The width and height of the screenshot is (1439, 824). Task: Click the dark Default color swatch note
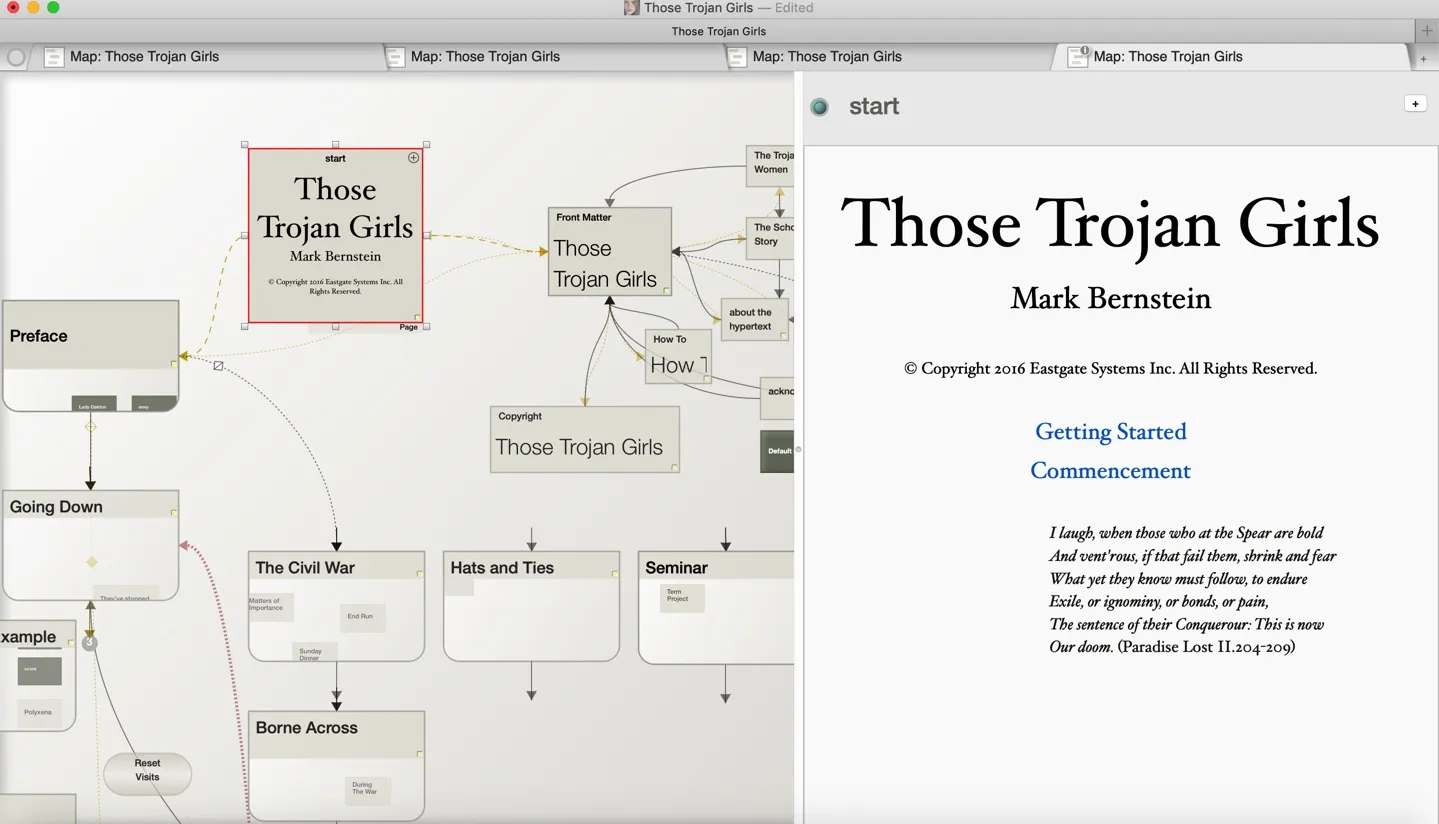778,451
